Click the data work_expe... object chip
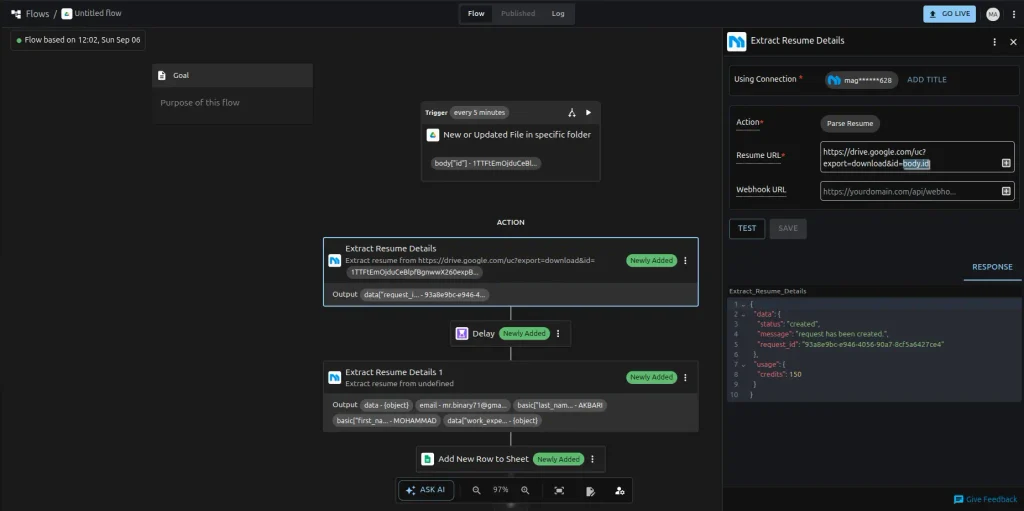Image resolution: width=1024 pixels, height=511 pixels. point(492,421)
